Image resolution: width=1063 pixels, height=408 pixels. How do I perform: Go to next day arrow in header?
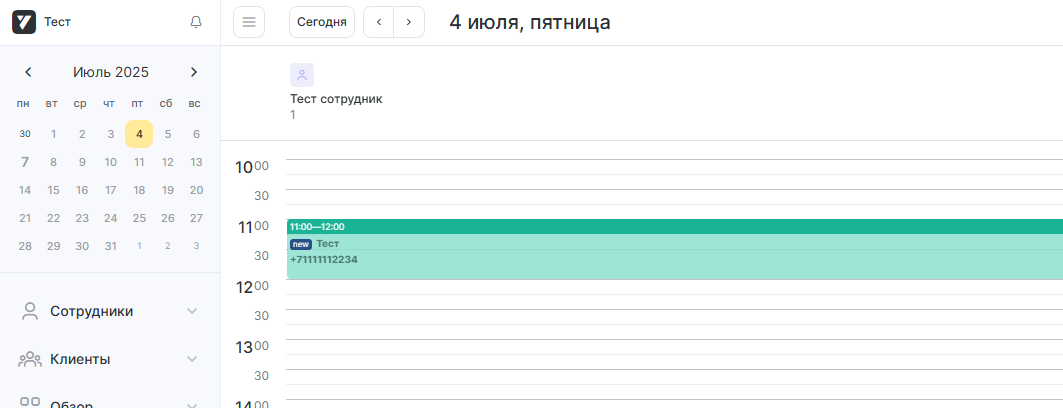point(409,22)
